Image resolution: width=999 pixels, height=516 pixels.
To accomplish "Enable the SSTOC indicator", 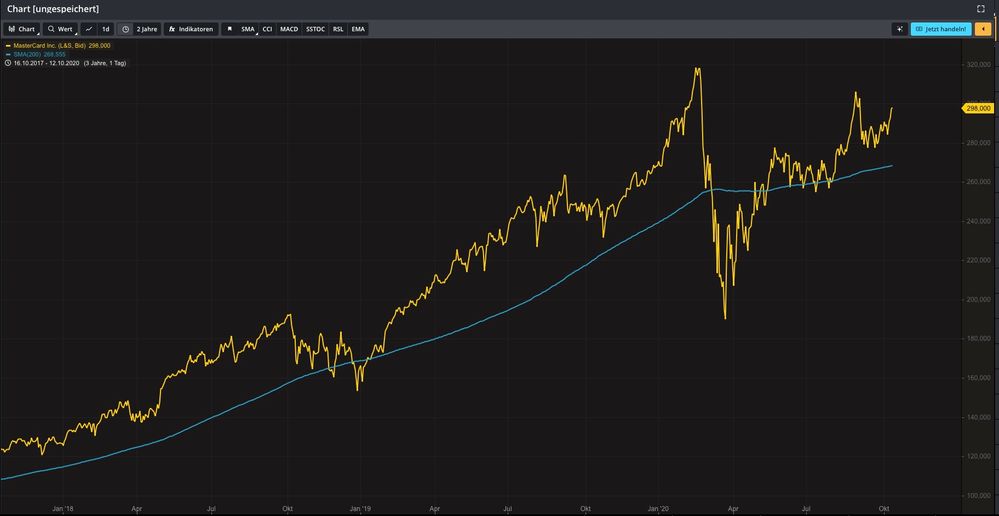I will point(315,29).
